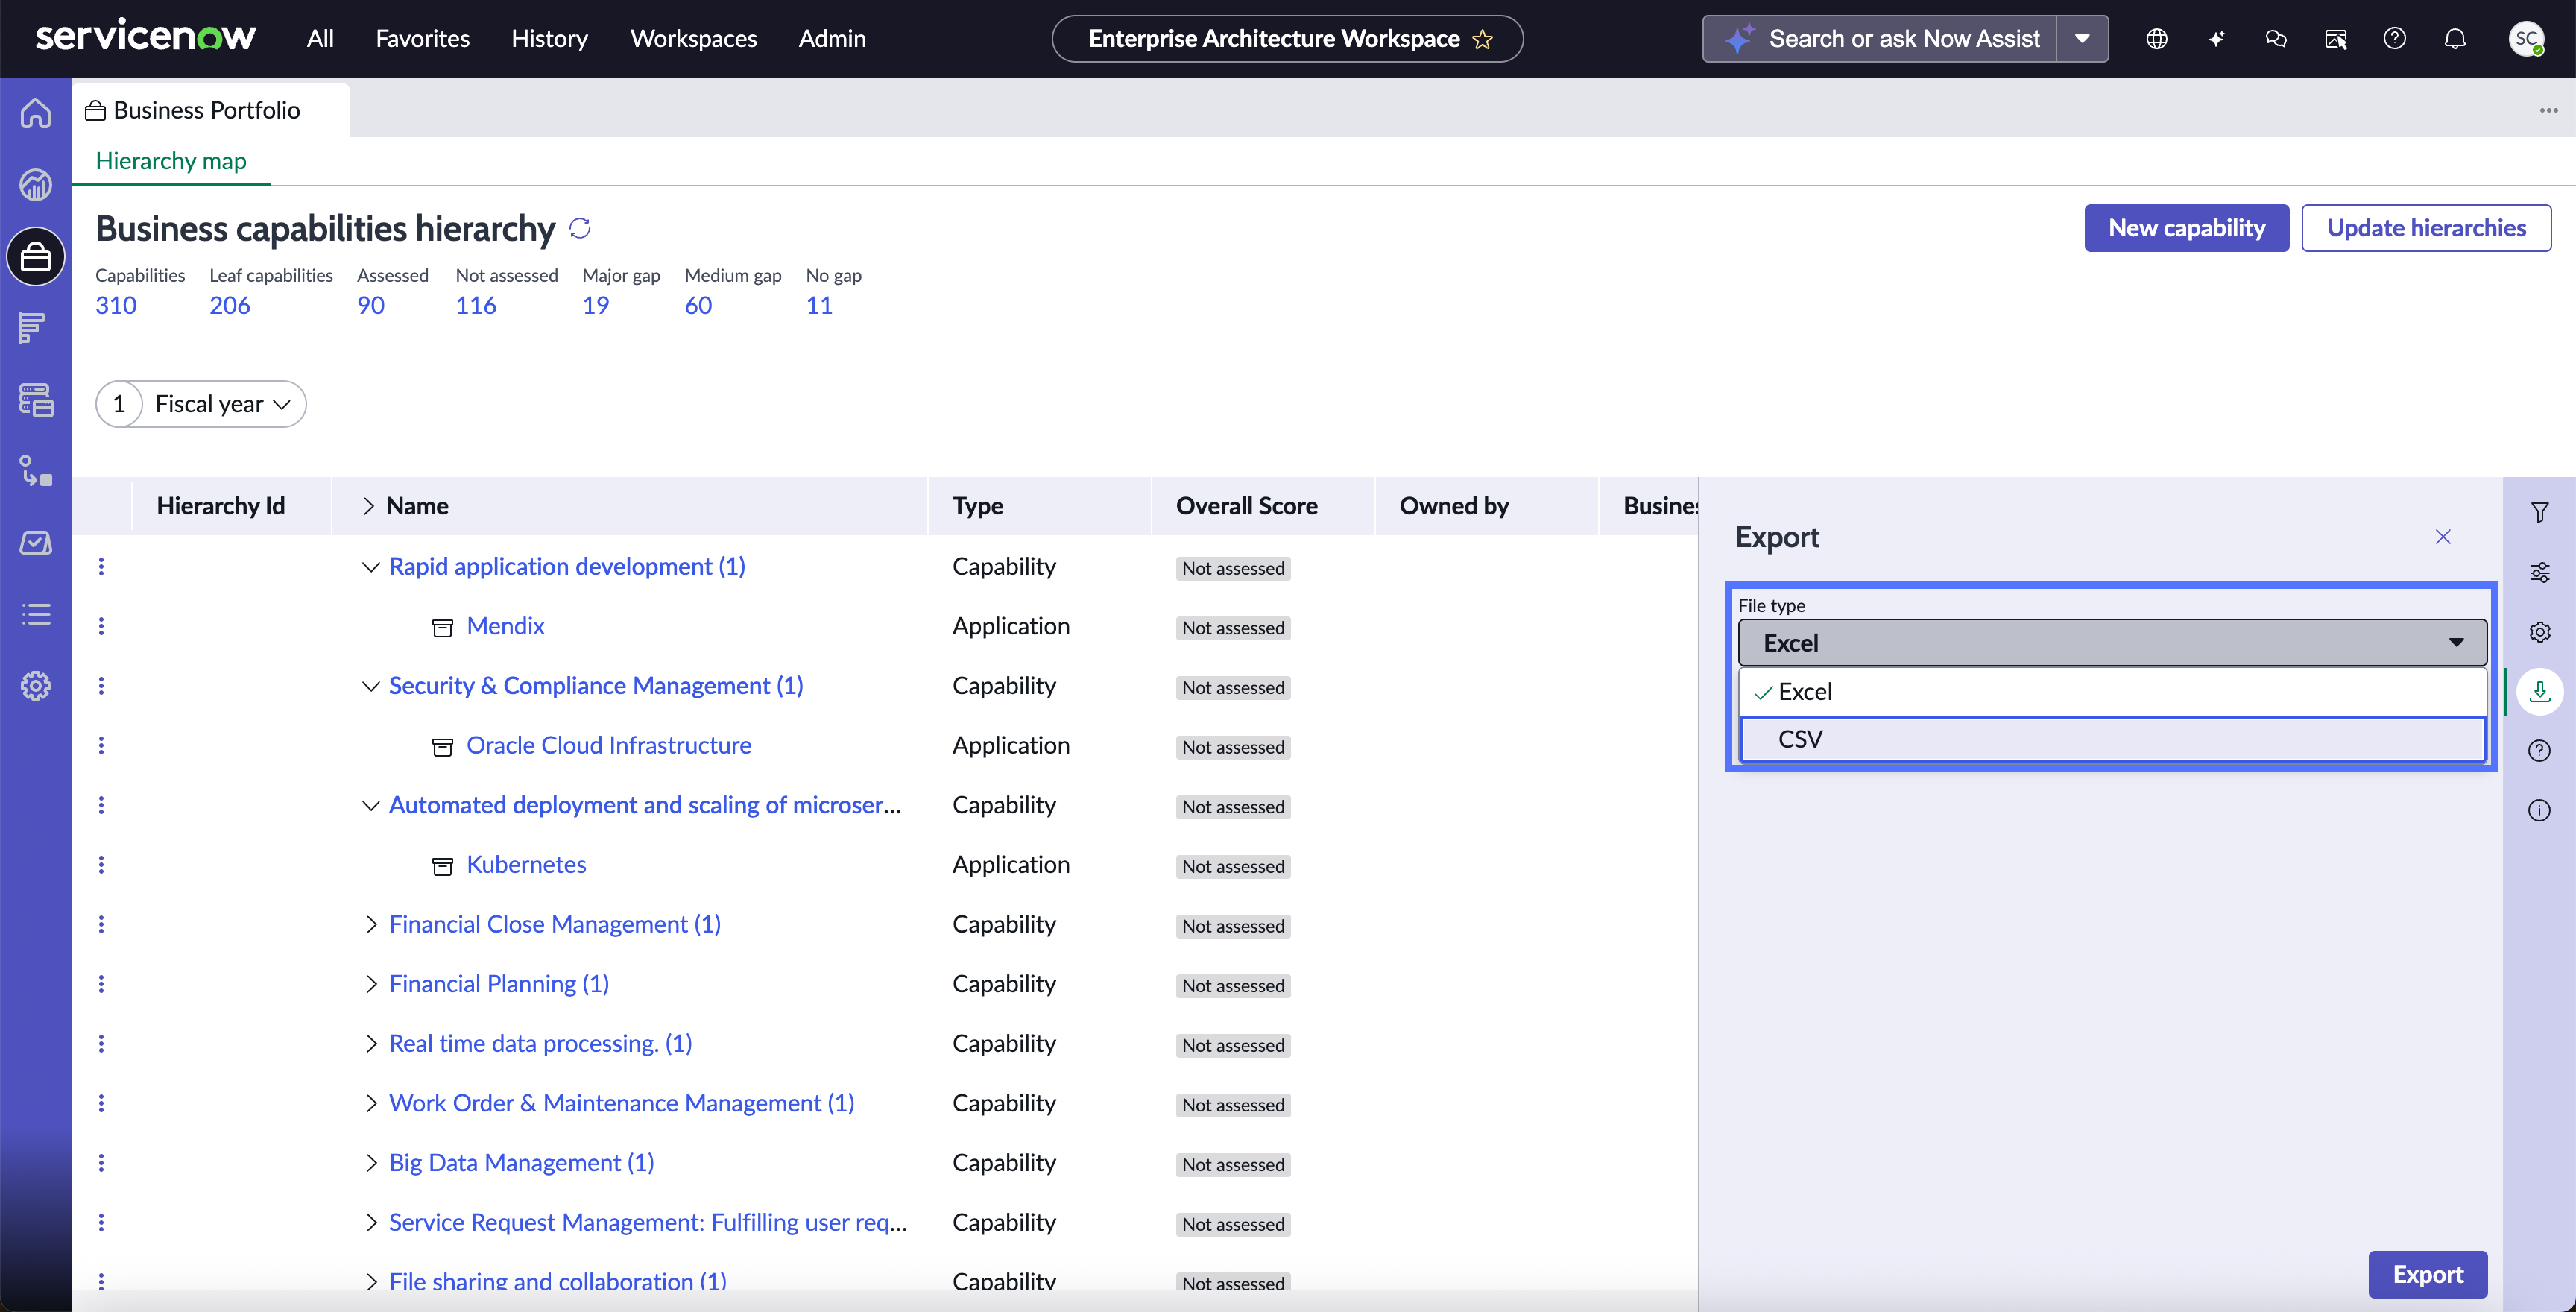Open the settings gear in left sidebar

coord(36,686)
